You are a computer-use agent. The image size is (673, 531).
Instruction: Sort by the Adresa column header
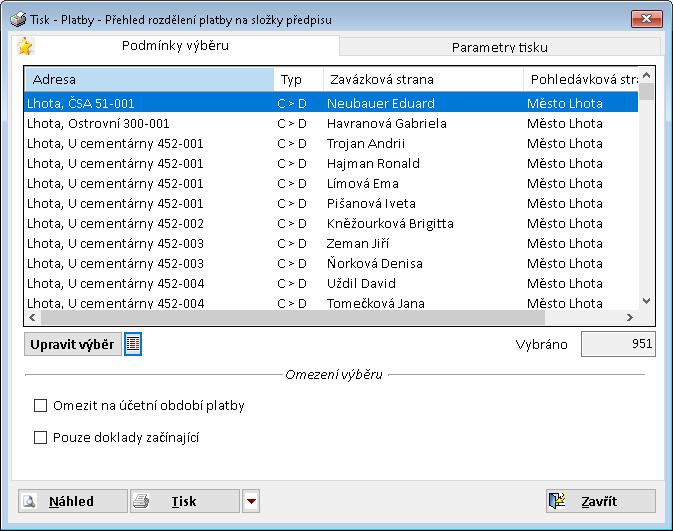148,80
